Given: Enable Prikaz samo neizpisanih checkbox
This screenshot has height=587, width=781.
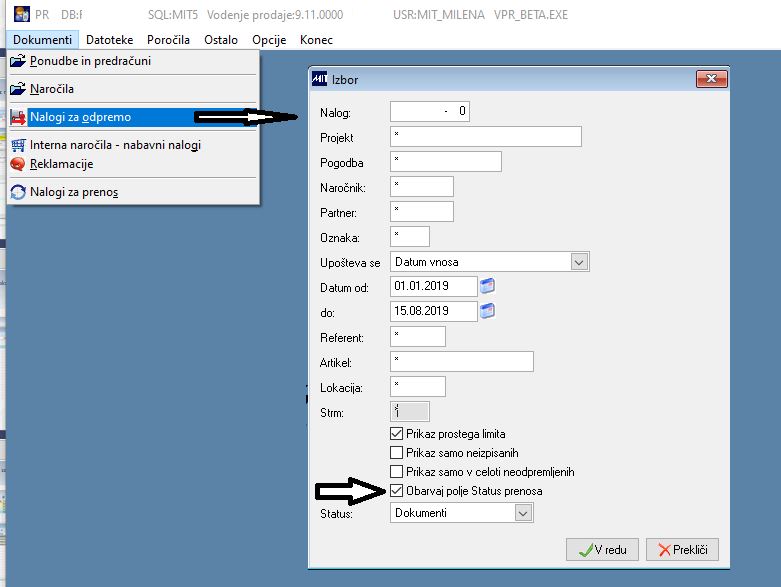Looking at the screenshot, I should tap(396, 453).
